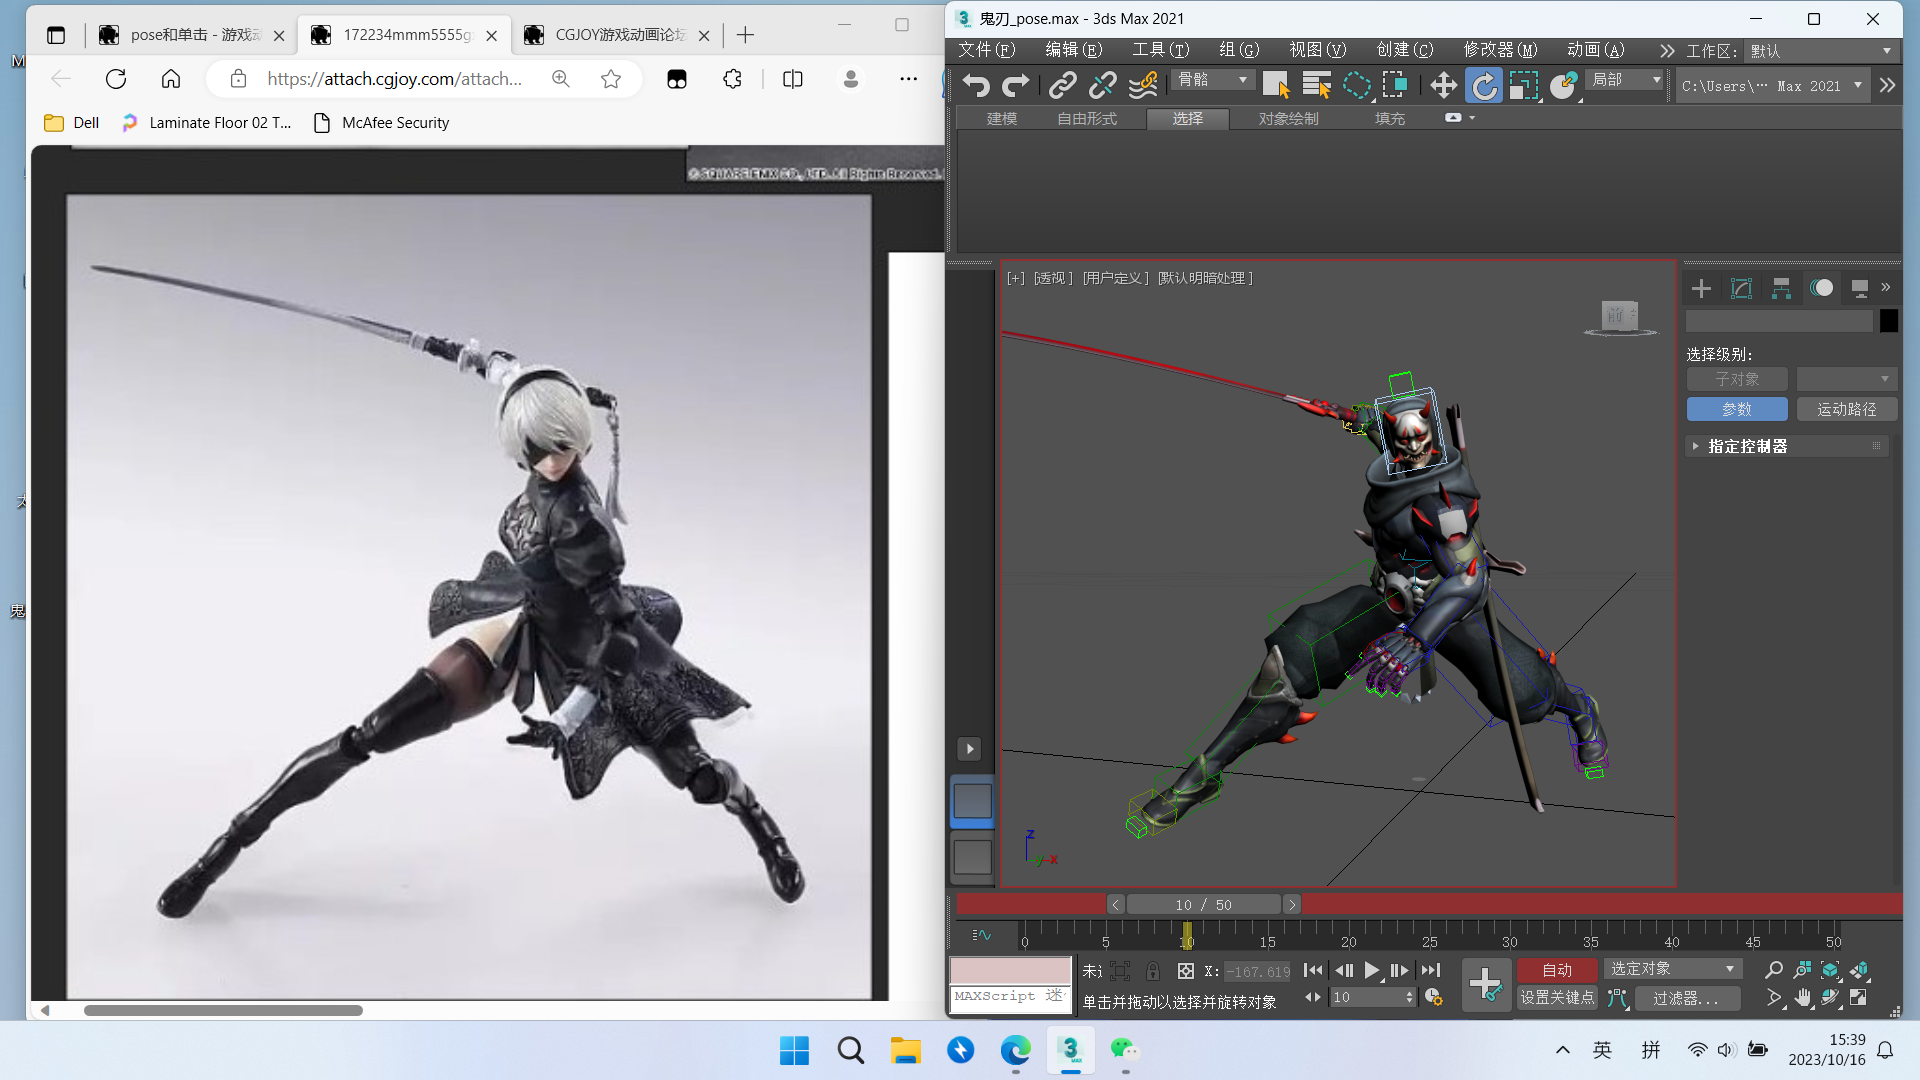Open the 局部 reference coordinate dropdown

point(1626,79)
